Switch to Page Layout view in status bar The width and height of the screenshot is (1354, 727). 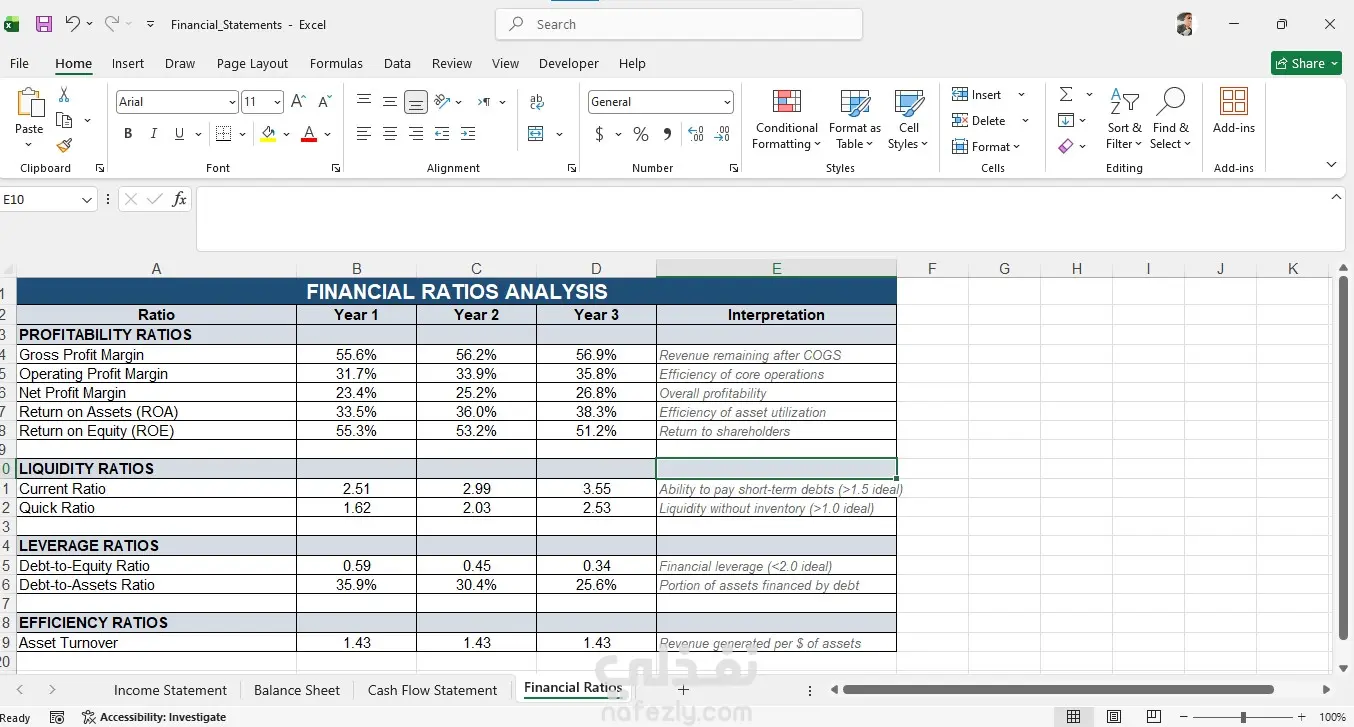pos(1114,717)
